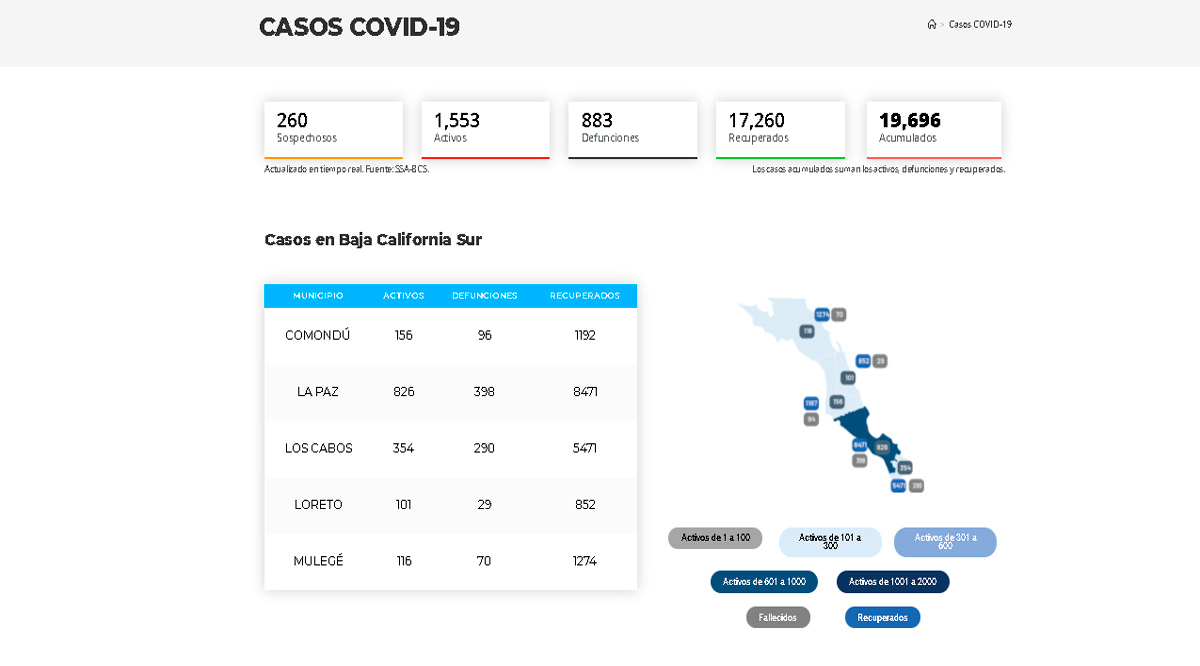Click the dark 116 badge on the map
The height and width of the screenshot is (666, 1200).
point(807,331)
